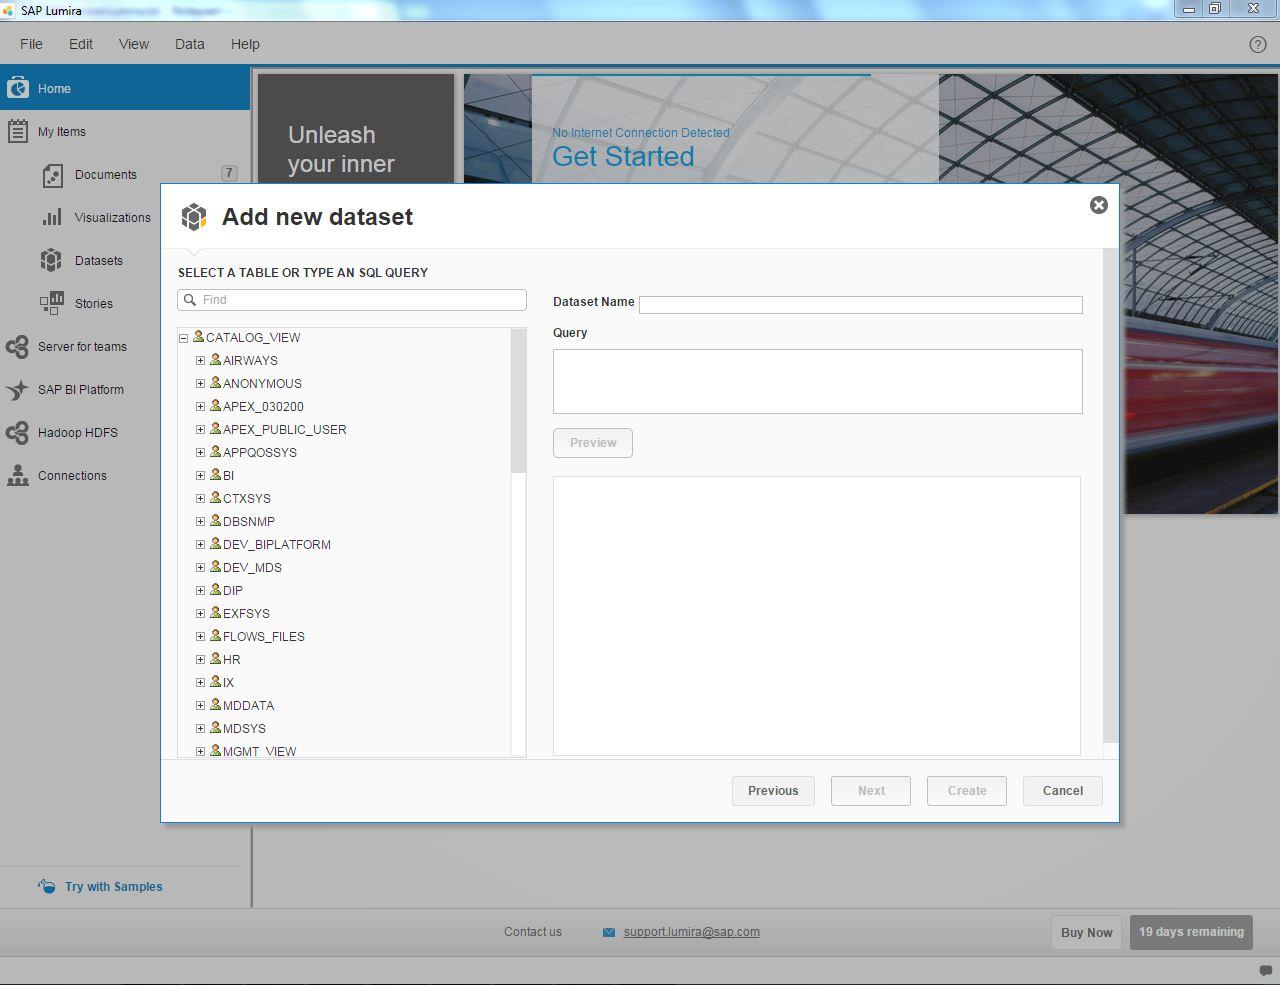Image resolution: width=1280 pixels, height=985 pixels.
Task: Click the Find search field
Action: (352, 300)
